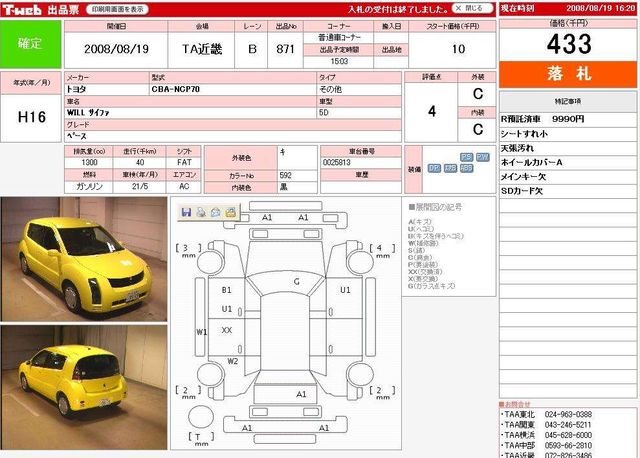Select the lane value B
Image resolution: width=640 pixels, height=458 pixels.
[252, 49]
